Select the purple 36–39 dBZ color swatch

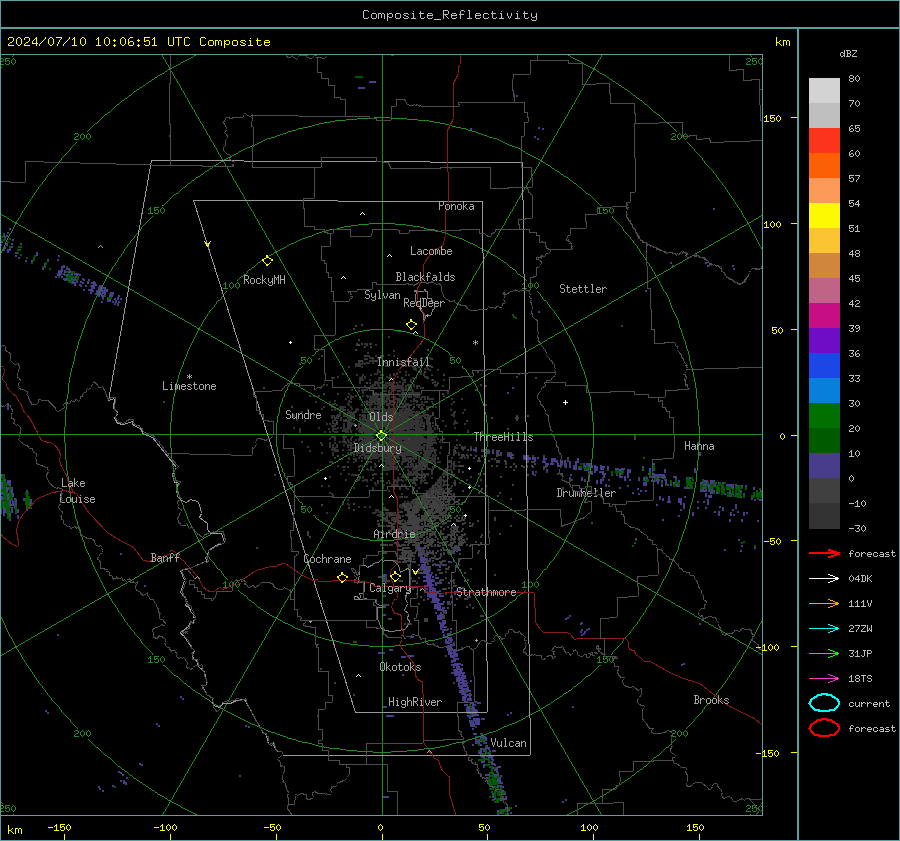click(x=824, y=341)
